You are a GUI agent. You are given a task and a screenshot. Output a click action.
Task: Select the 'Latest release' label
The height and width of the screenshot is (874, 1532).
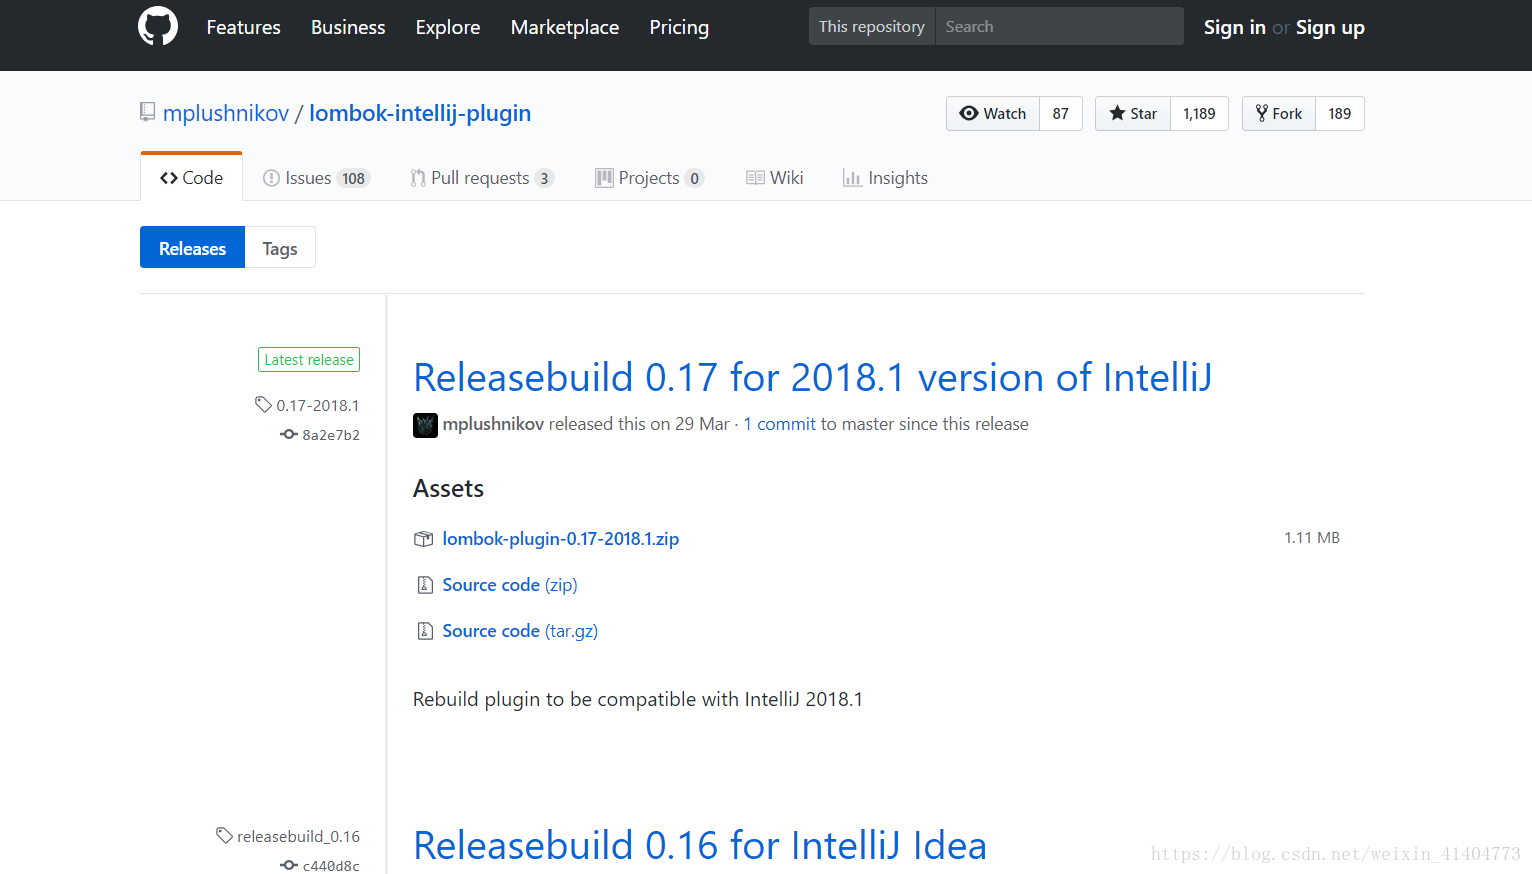coord(309,360)
